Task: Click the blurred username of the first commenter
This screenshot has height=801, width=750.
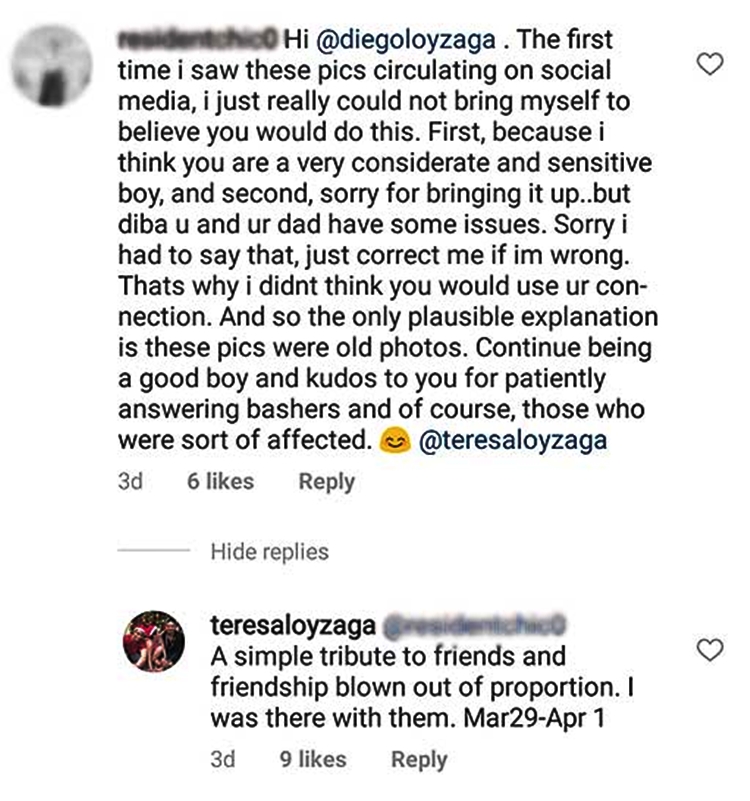Action: (x=197, y=41)
